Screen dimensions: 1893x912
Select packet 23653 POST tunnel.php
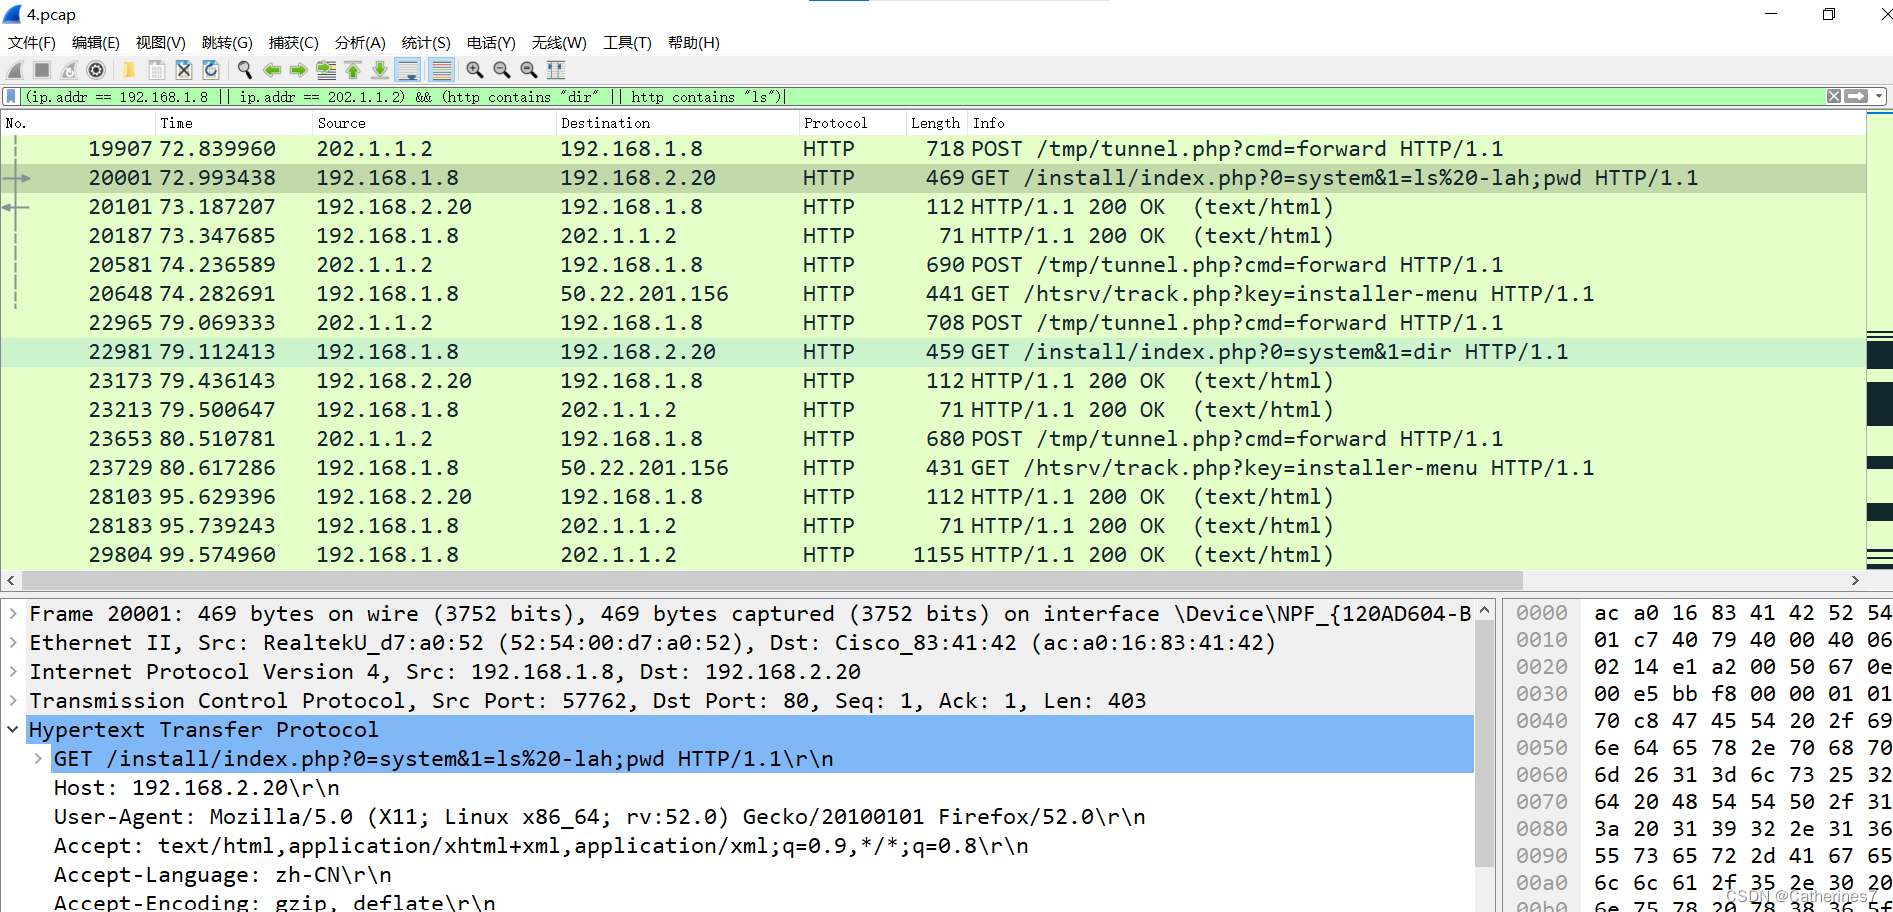point(933,439)
